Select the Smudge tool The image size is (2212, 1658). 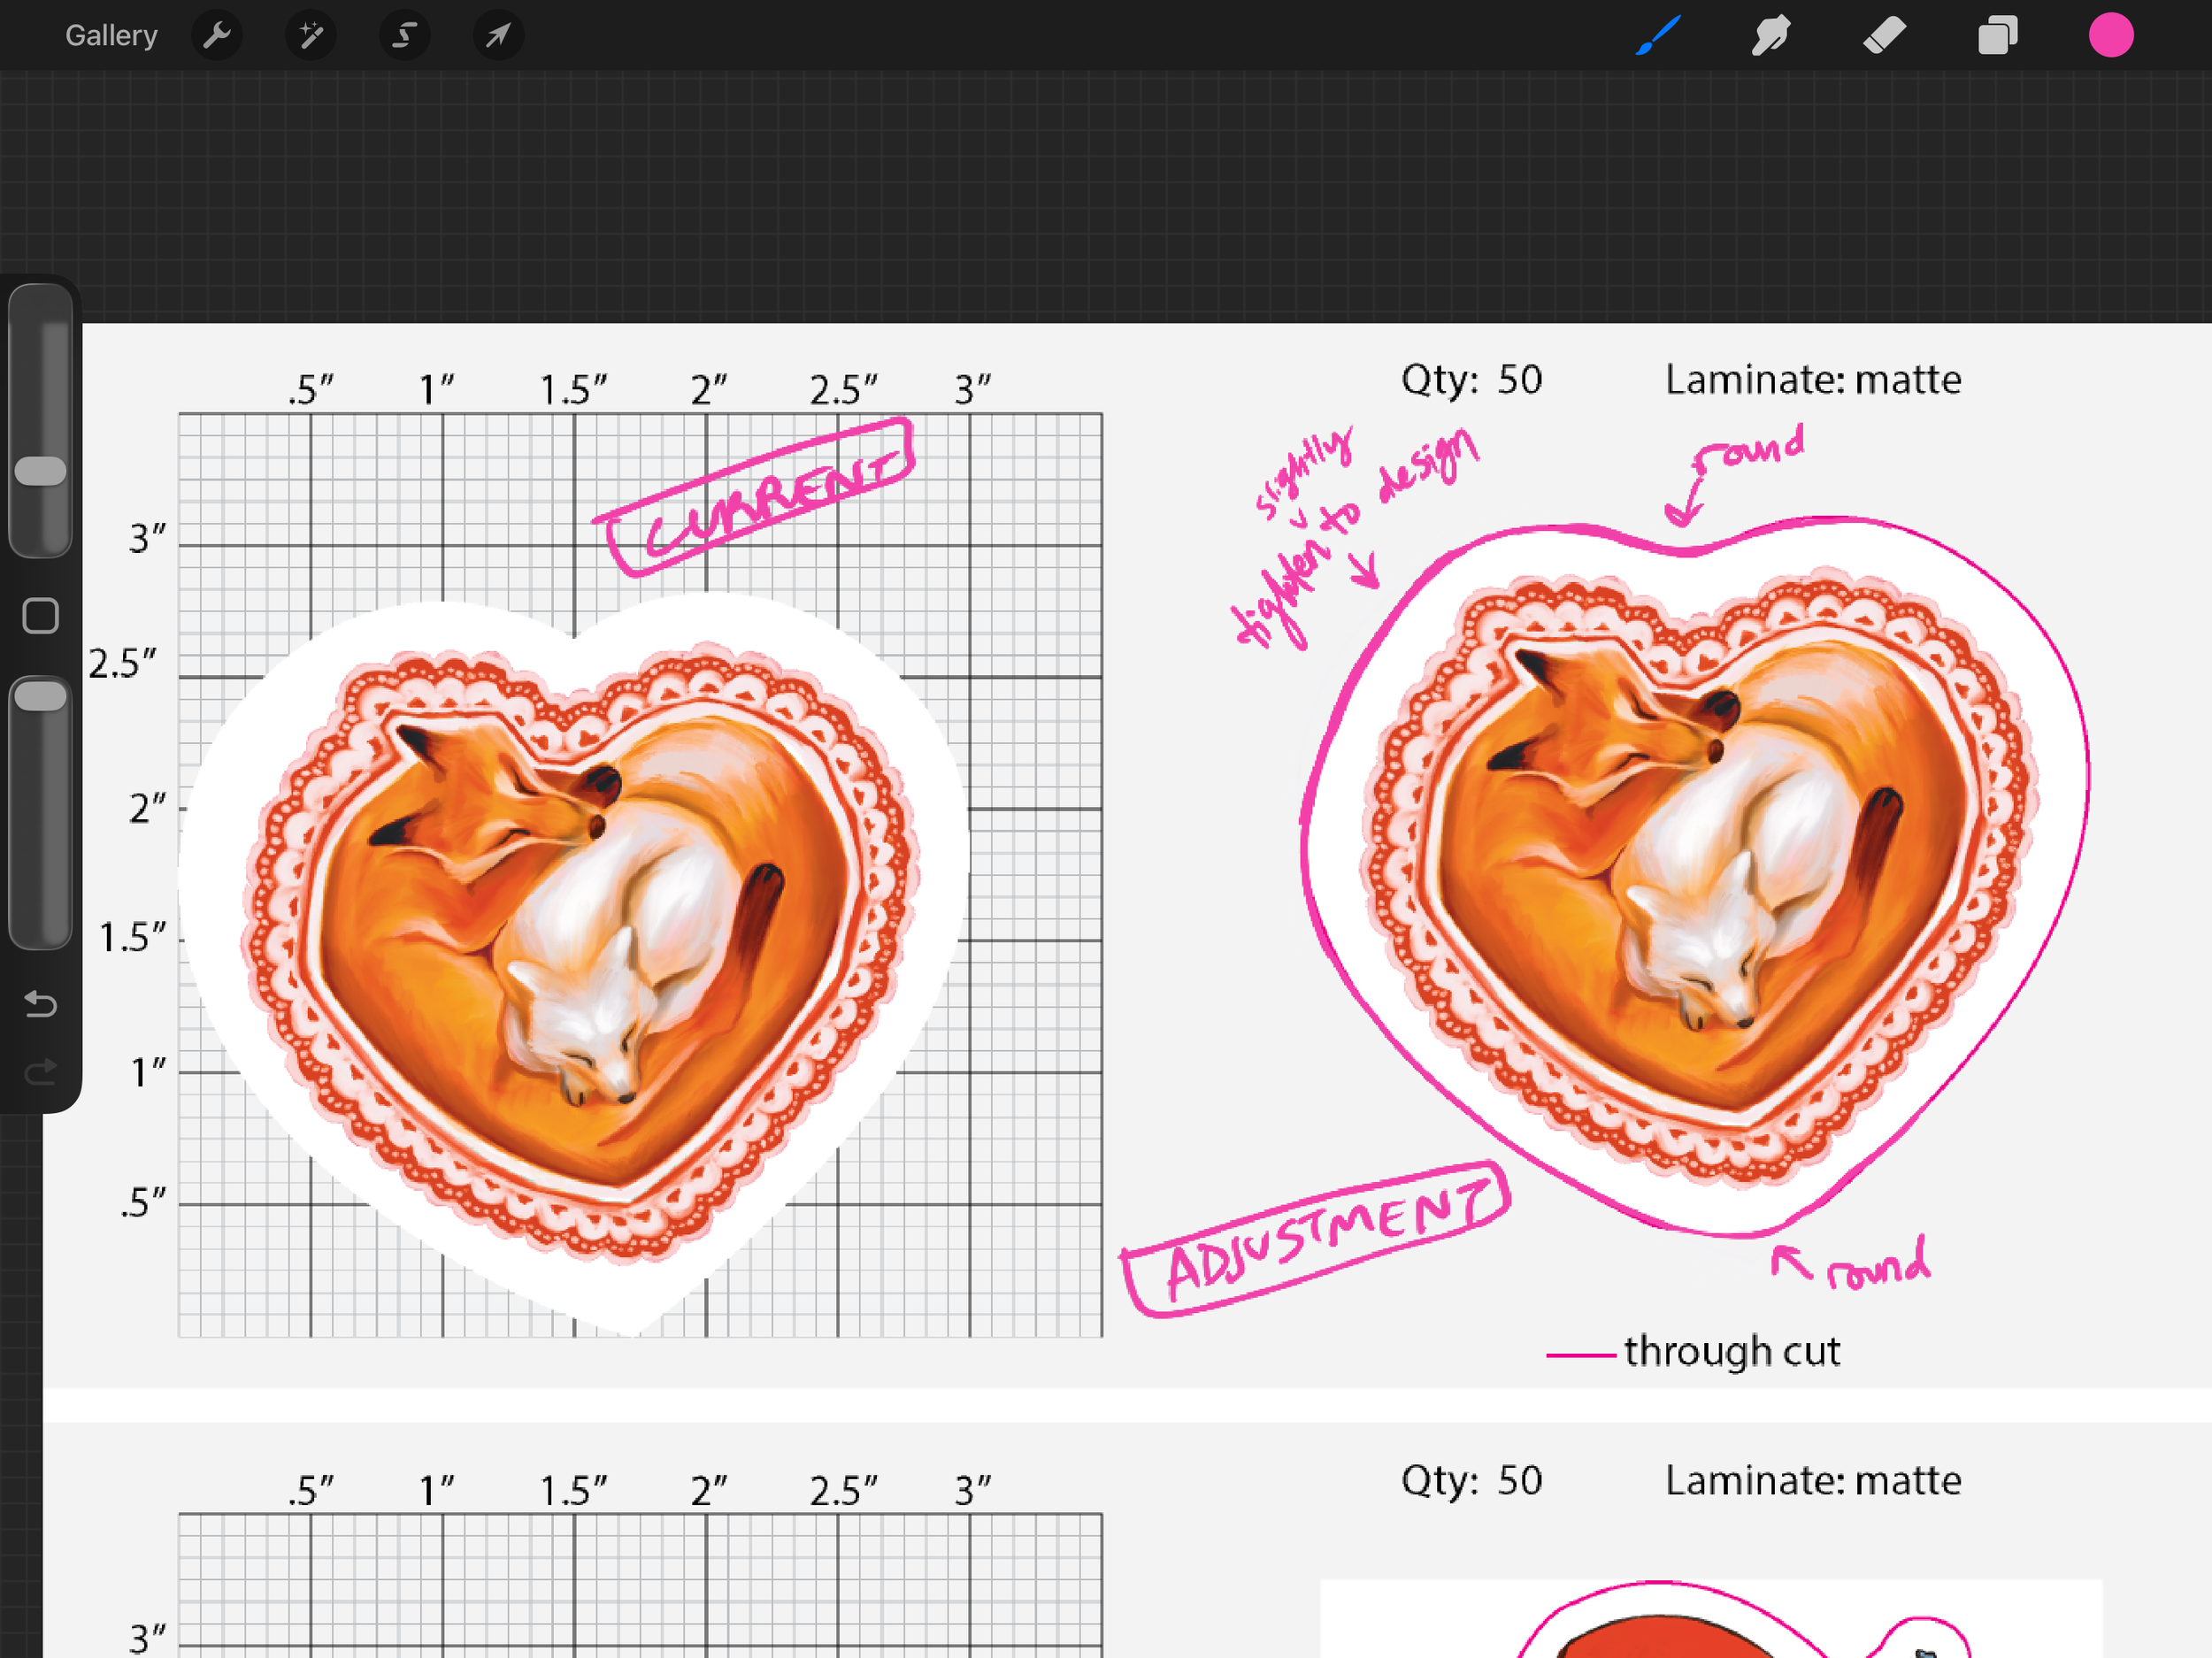click(1770, 36)
